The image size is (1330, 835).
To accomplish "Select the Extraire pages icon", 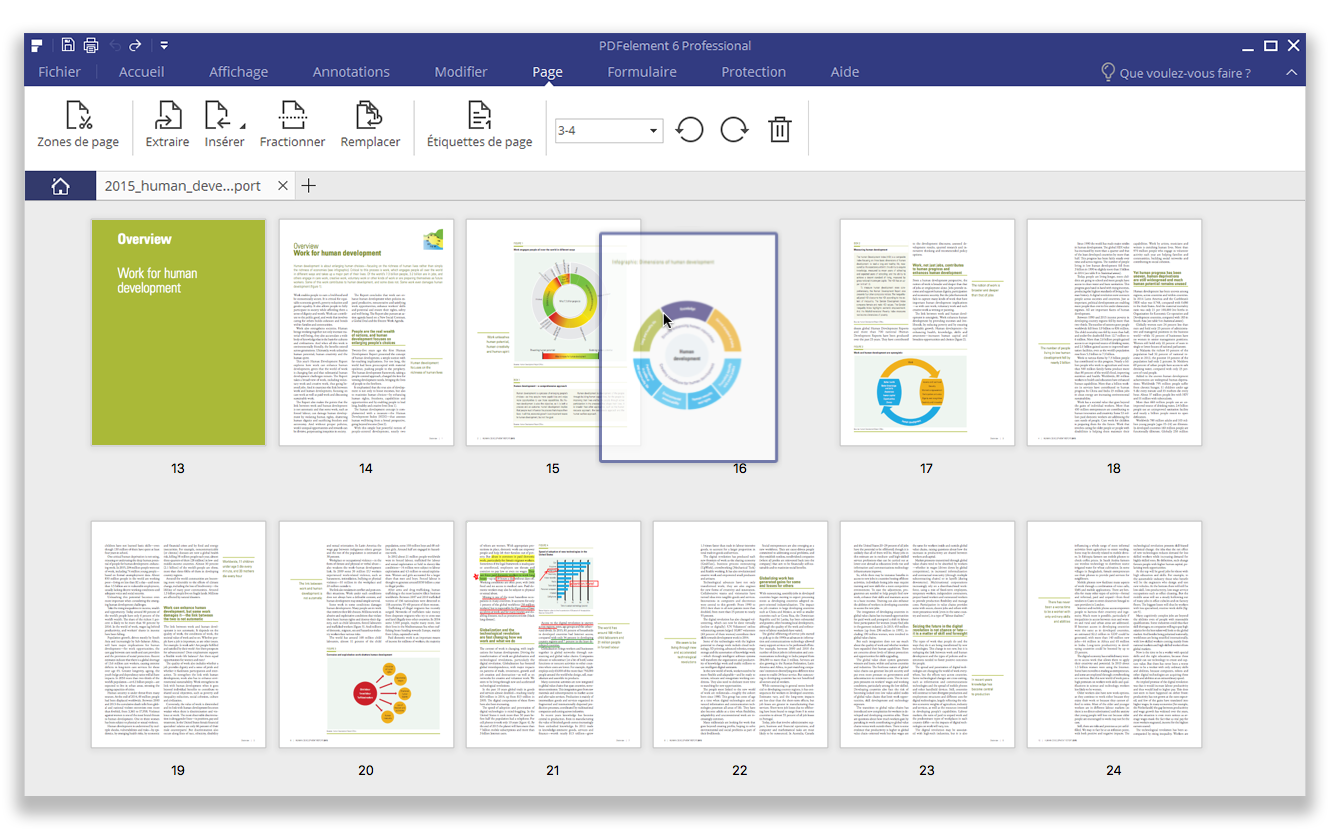I will point(167,126).
